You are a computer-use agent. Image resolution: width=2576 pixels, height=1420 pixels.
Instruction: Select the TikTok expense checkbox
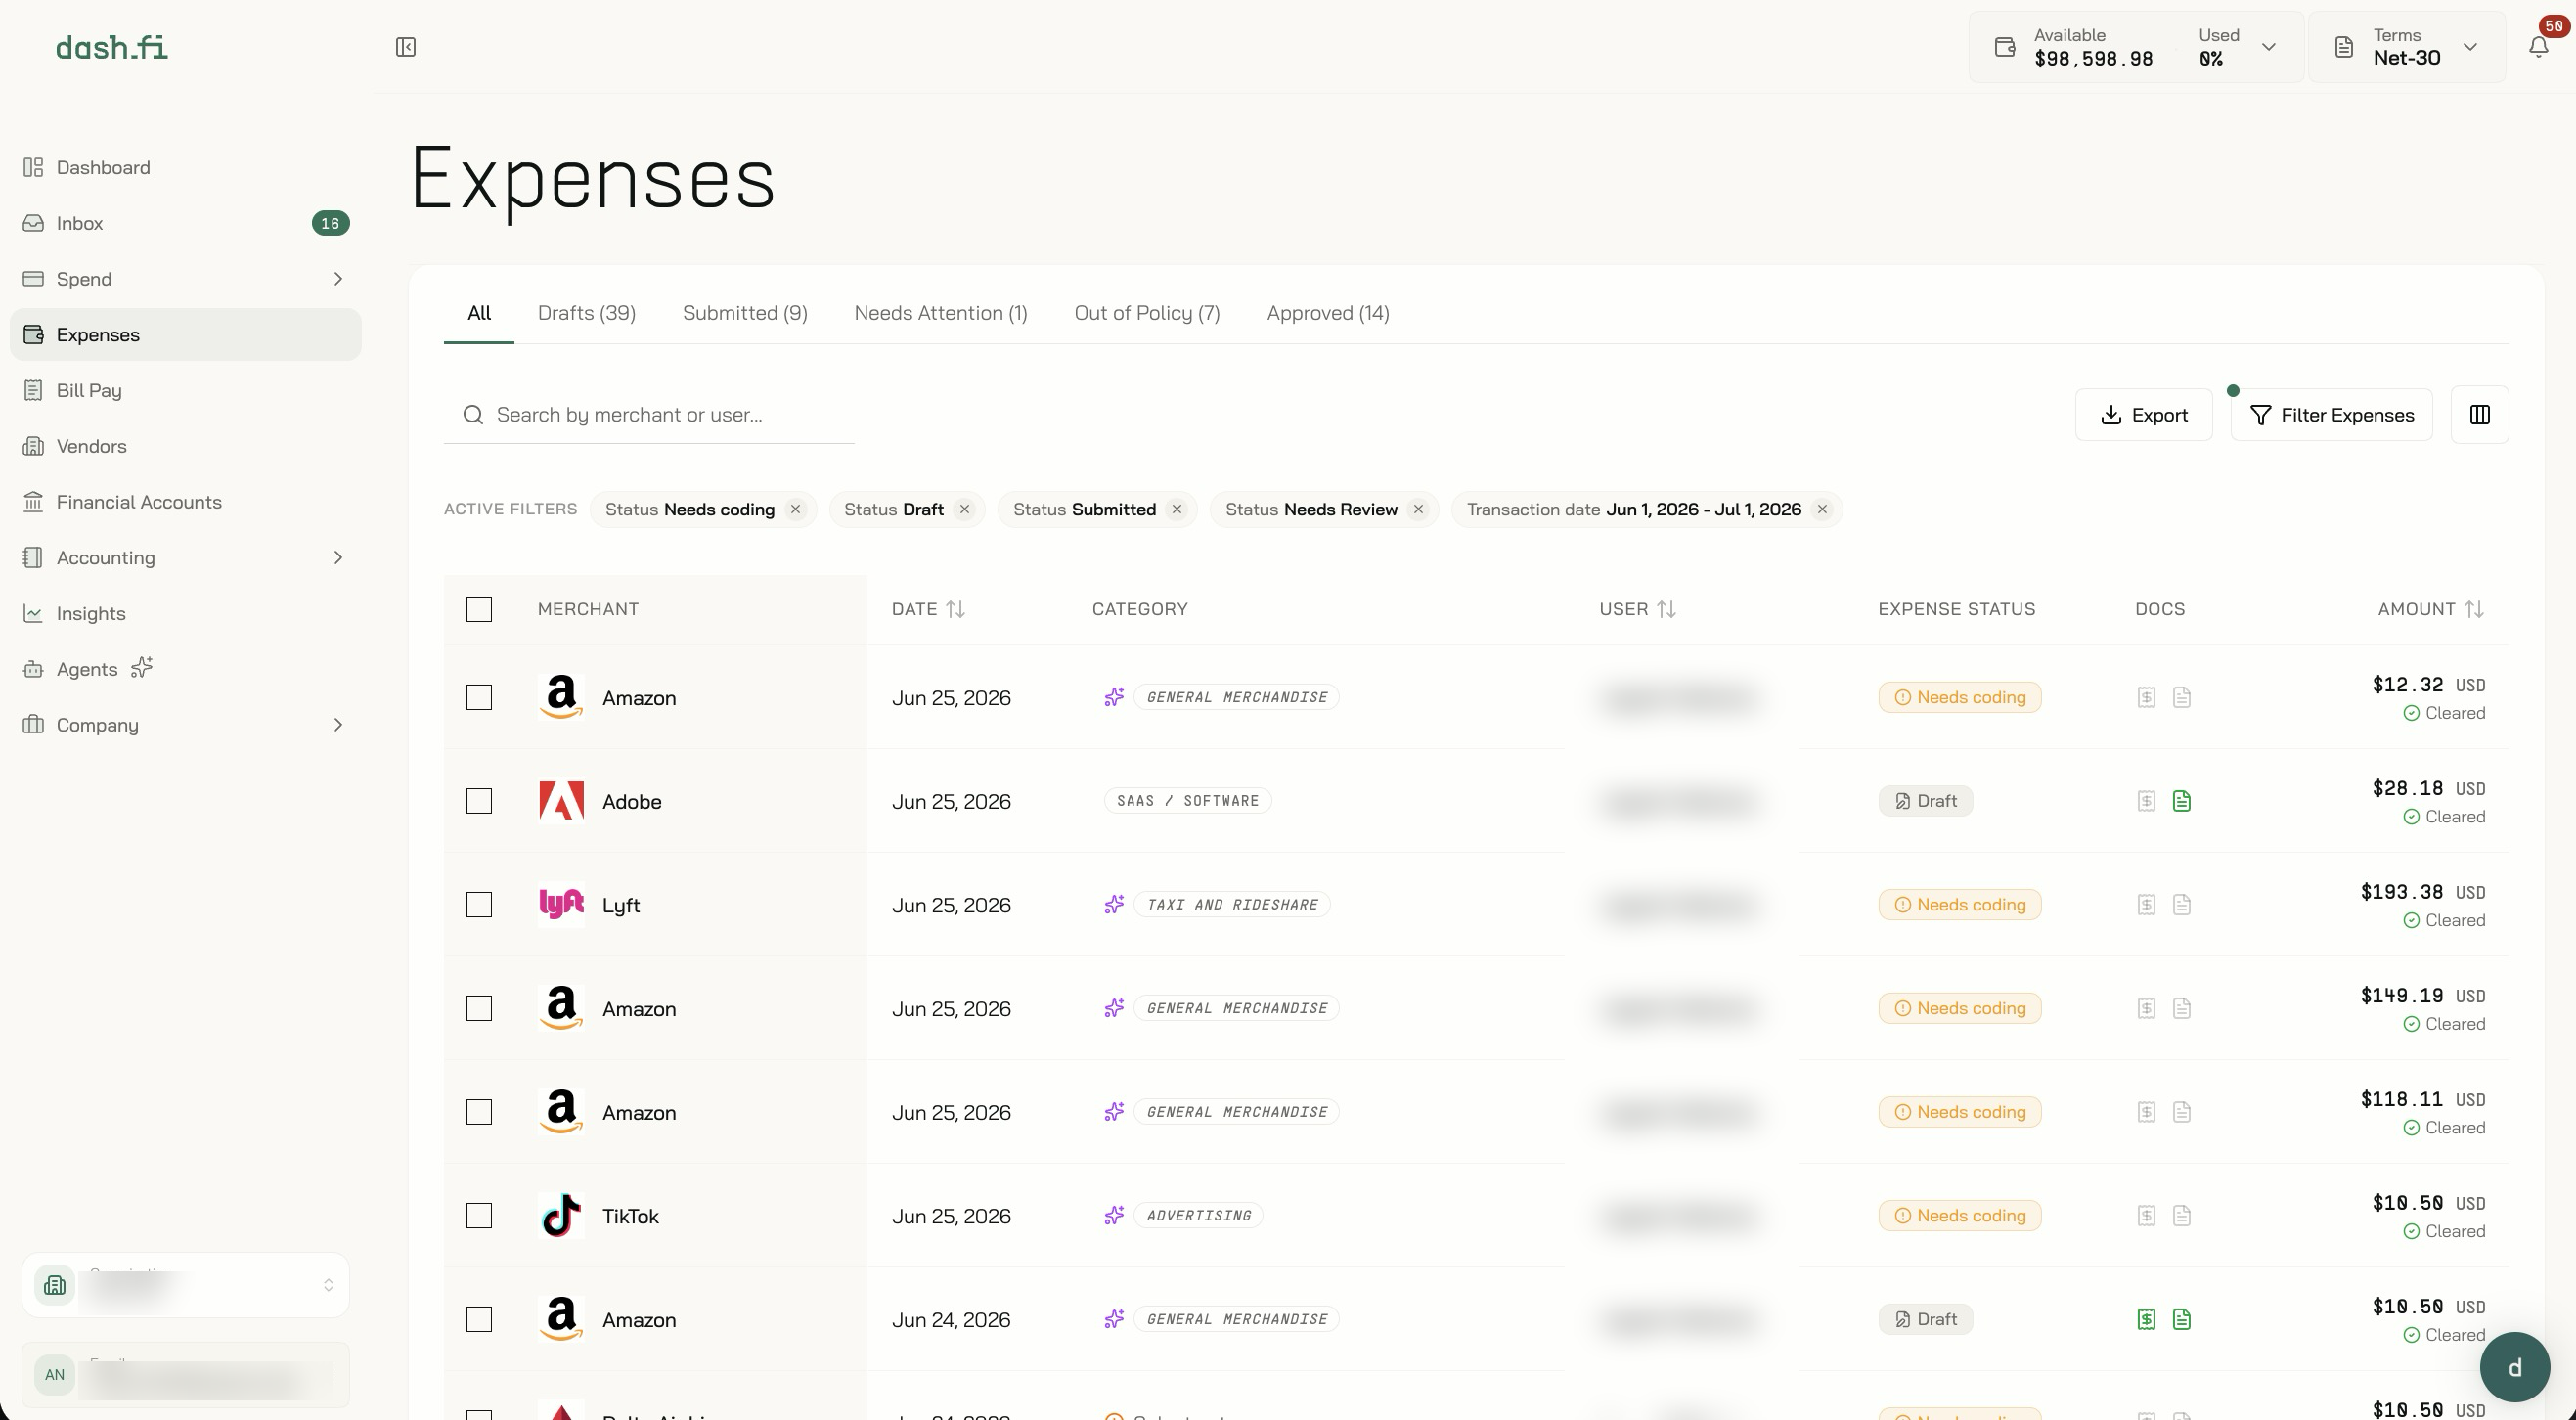pyautogui.click(x=479, y=1216)
